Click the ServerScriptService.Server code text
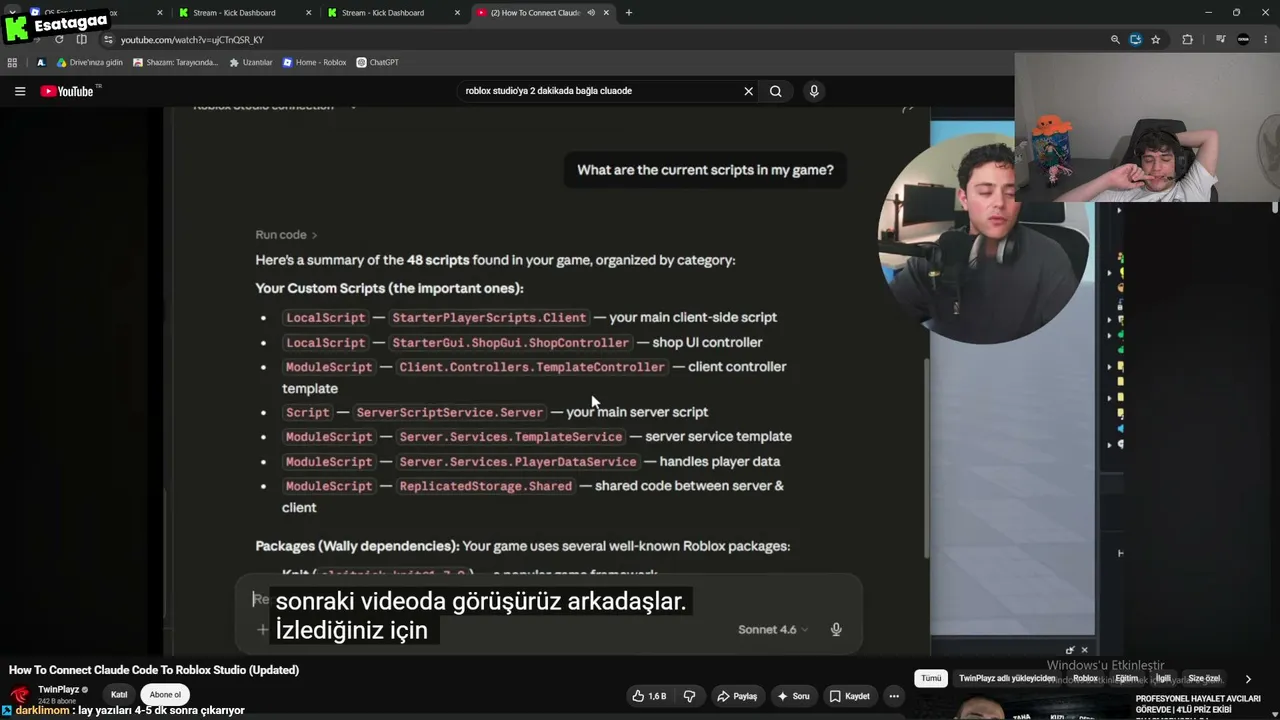The width and height of the screenshot is (1280, 720). pos(450,412)
